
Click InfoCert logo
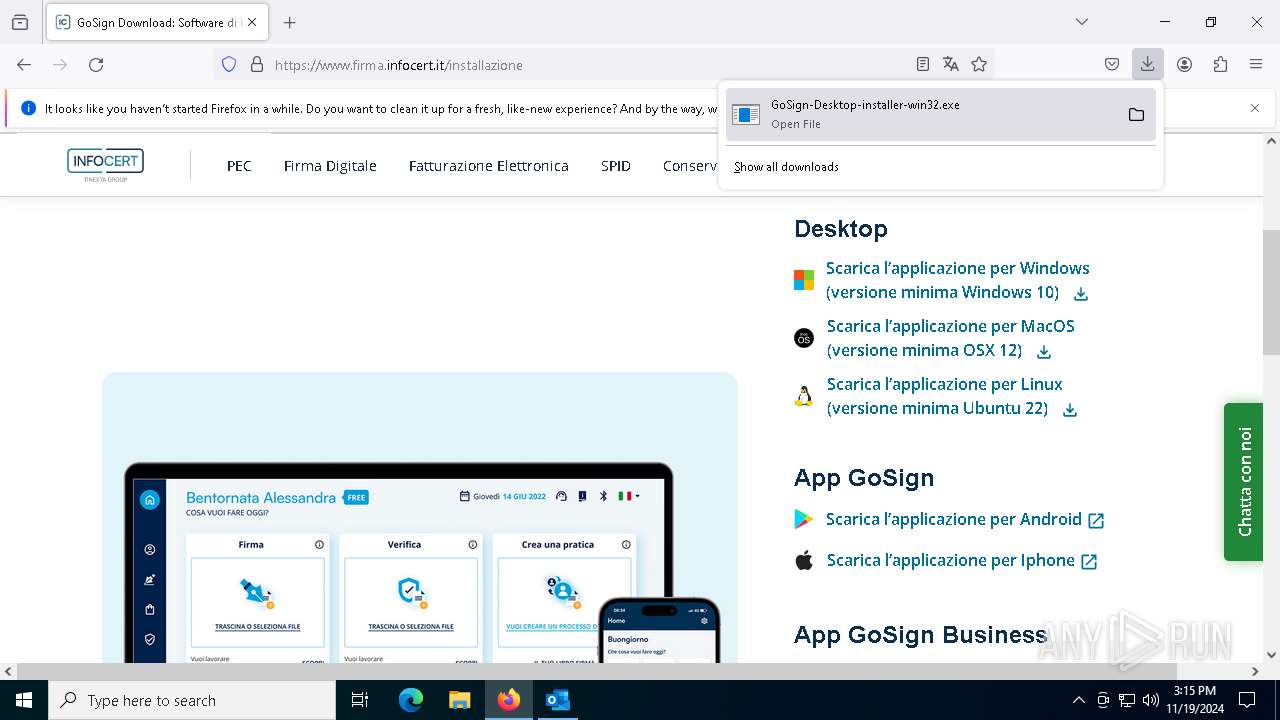[x=105, y=165]
